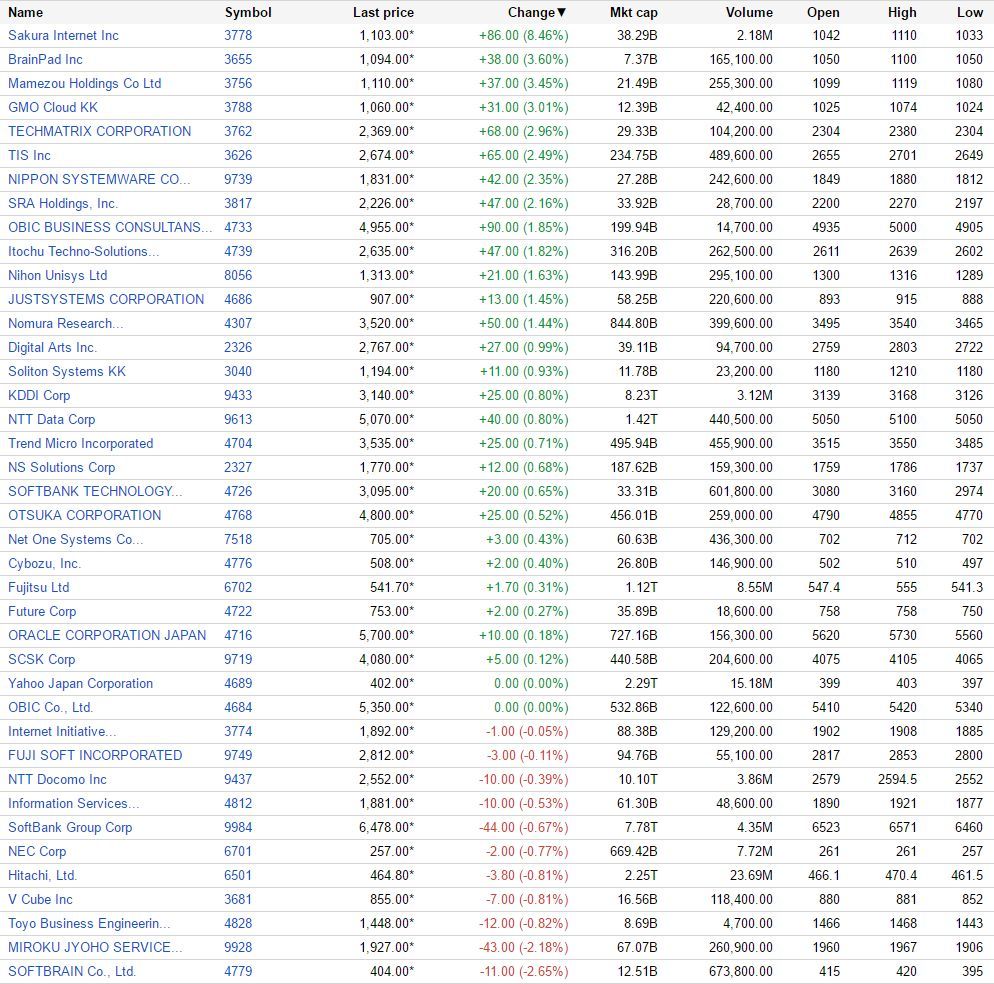Open BrainPad Inc company link
Screen dimensions: 994x984
coord(45,60)
